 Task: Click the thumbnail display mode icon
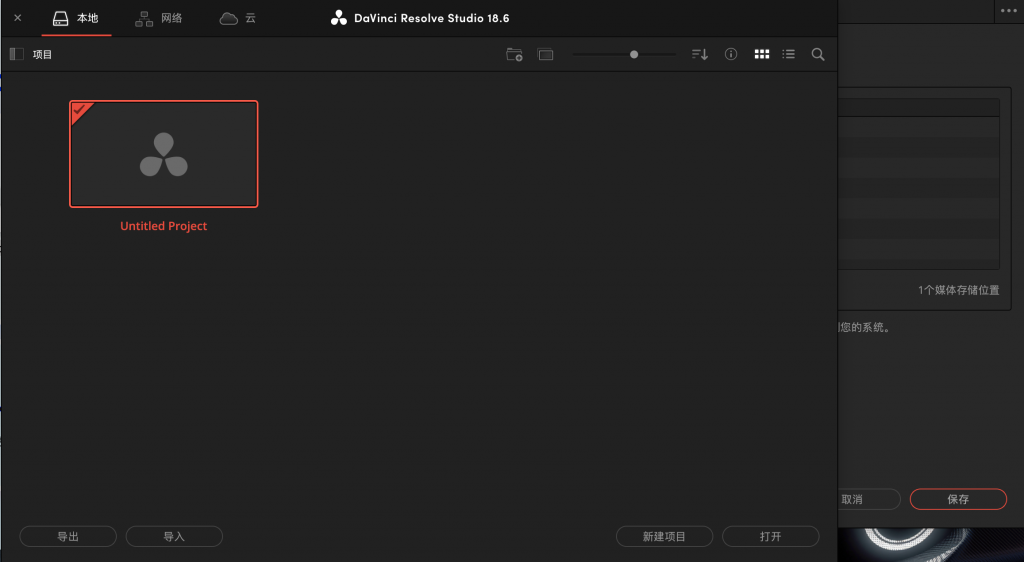pyautogui.click(x=545, y=54)
